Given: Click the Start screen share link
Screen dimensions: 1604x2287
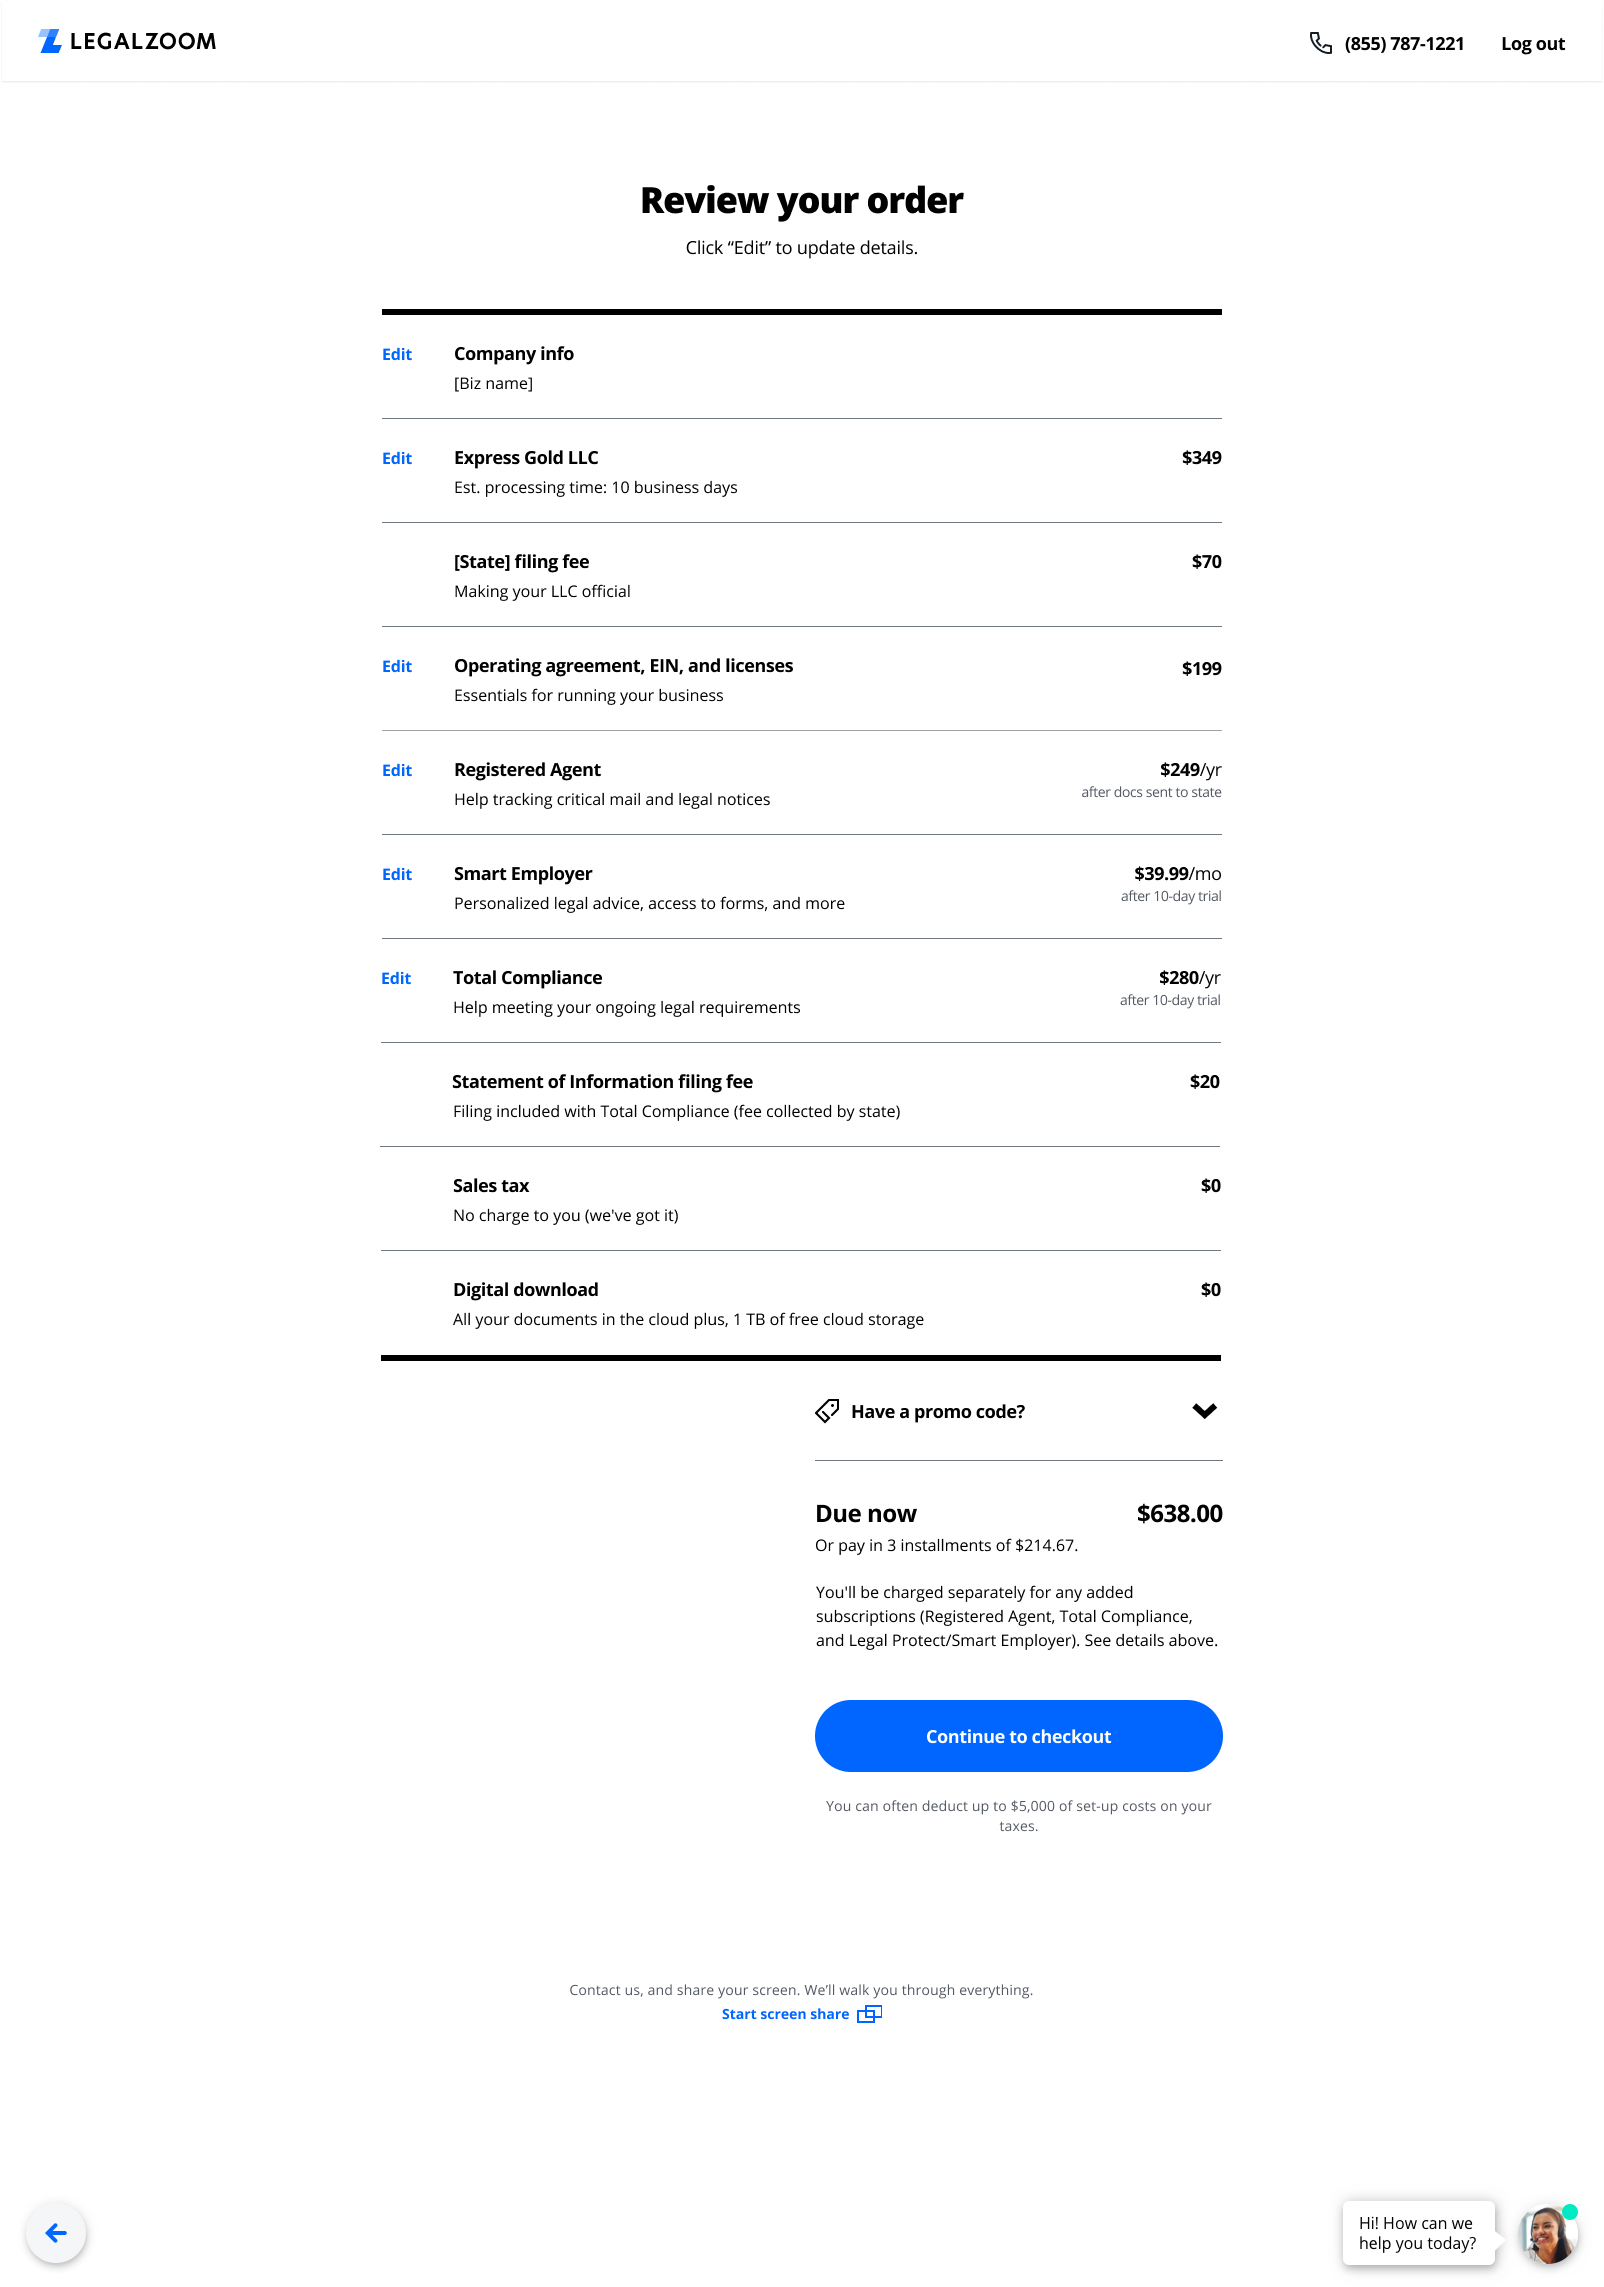Looking at the screenshot, I should coord(785,2014).
